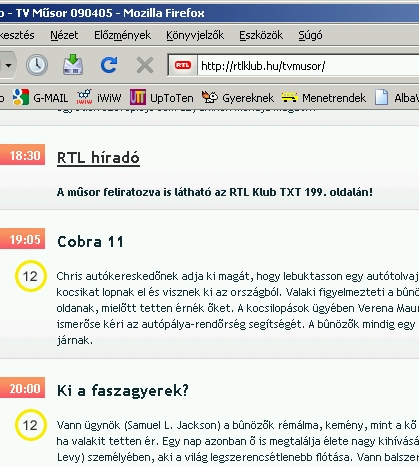Stop loading with the X icon
This screenshot has width=419, height=466.
point(145,65)
